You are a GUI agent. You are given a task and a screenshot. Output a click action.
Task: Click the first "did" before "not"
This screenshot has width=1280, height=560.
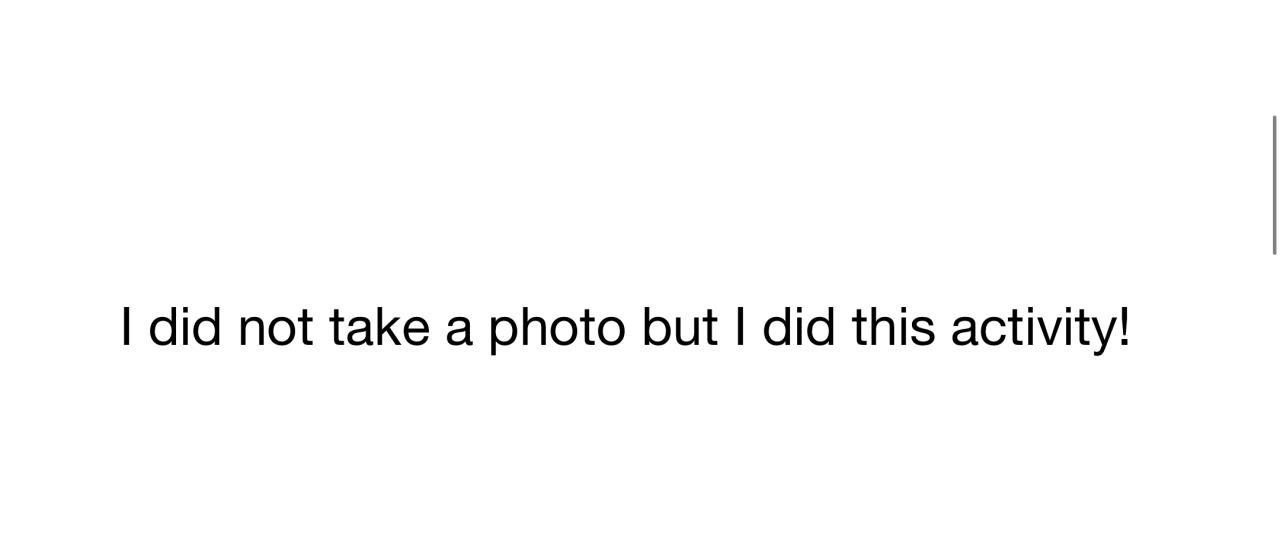[x=185, y=327]
